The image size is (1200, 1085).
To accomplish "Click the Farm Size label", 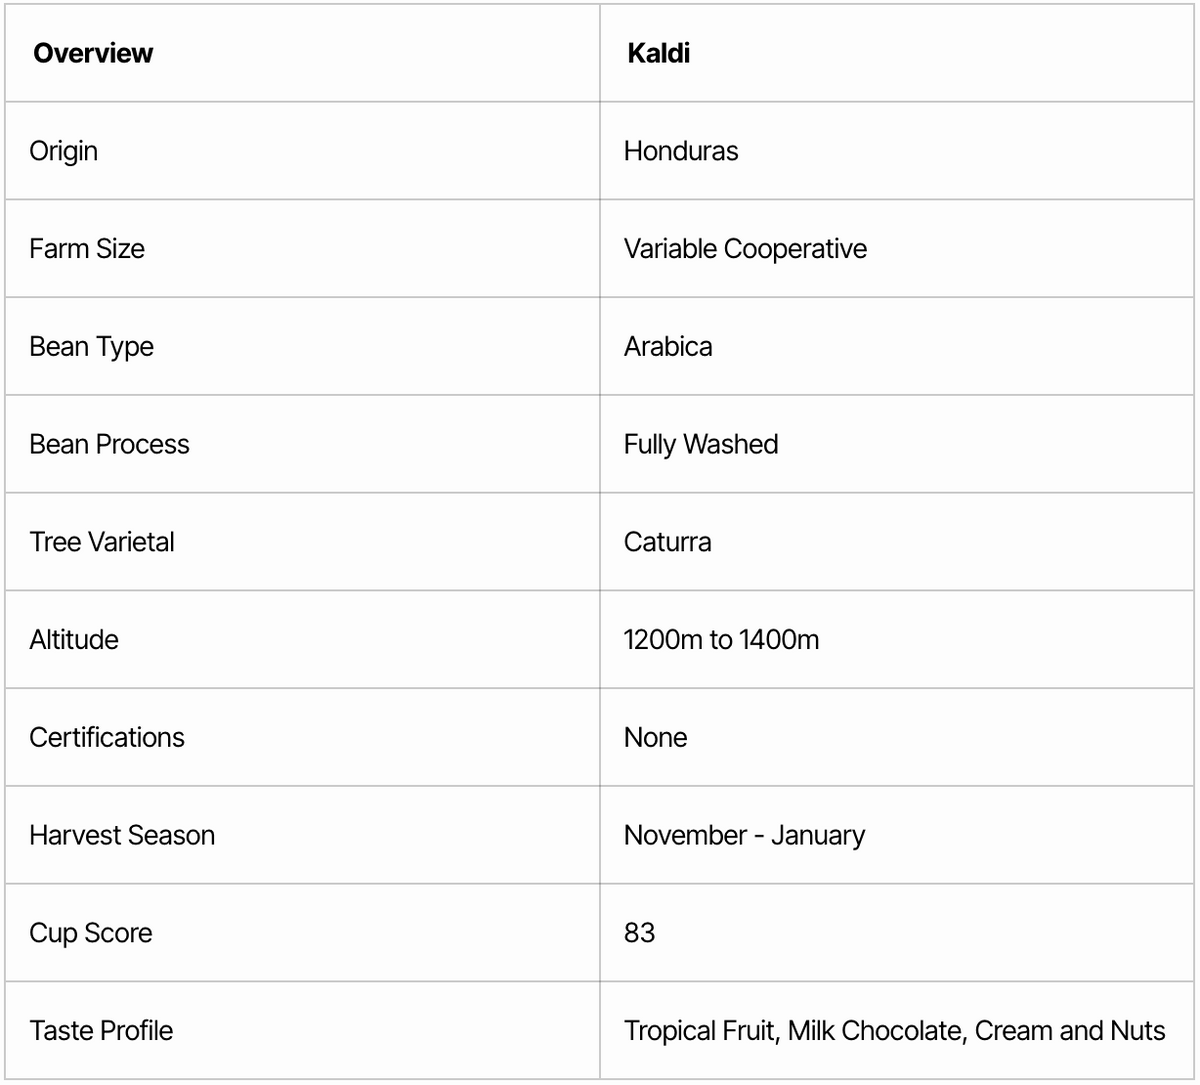I will click(x=87, y=249).
